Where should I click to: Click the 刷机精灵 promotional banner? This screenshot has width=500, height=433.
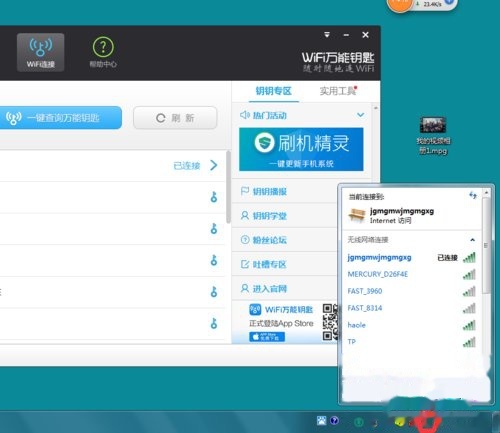(x=301, y=149)
